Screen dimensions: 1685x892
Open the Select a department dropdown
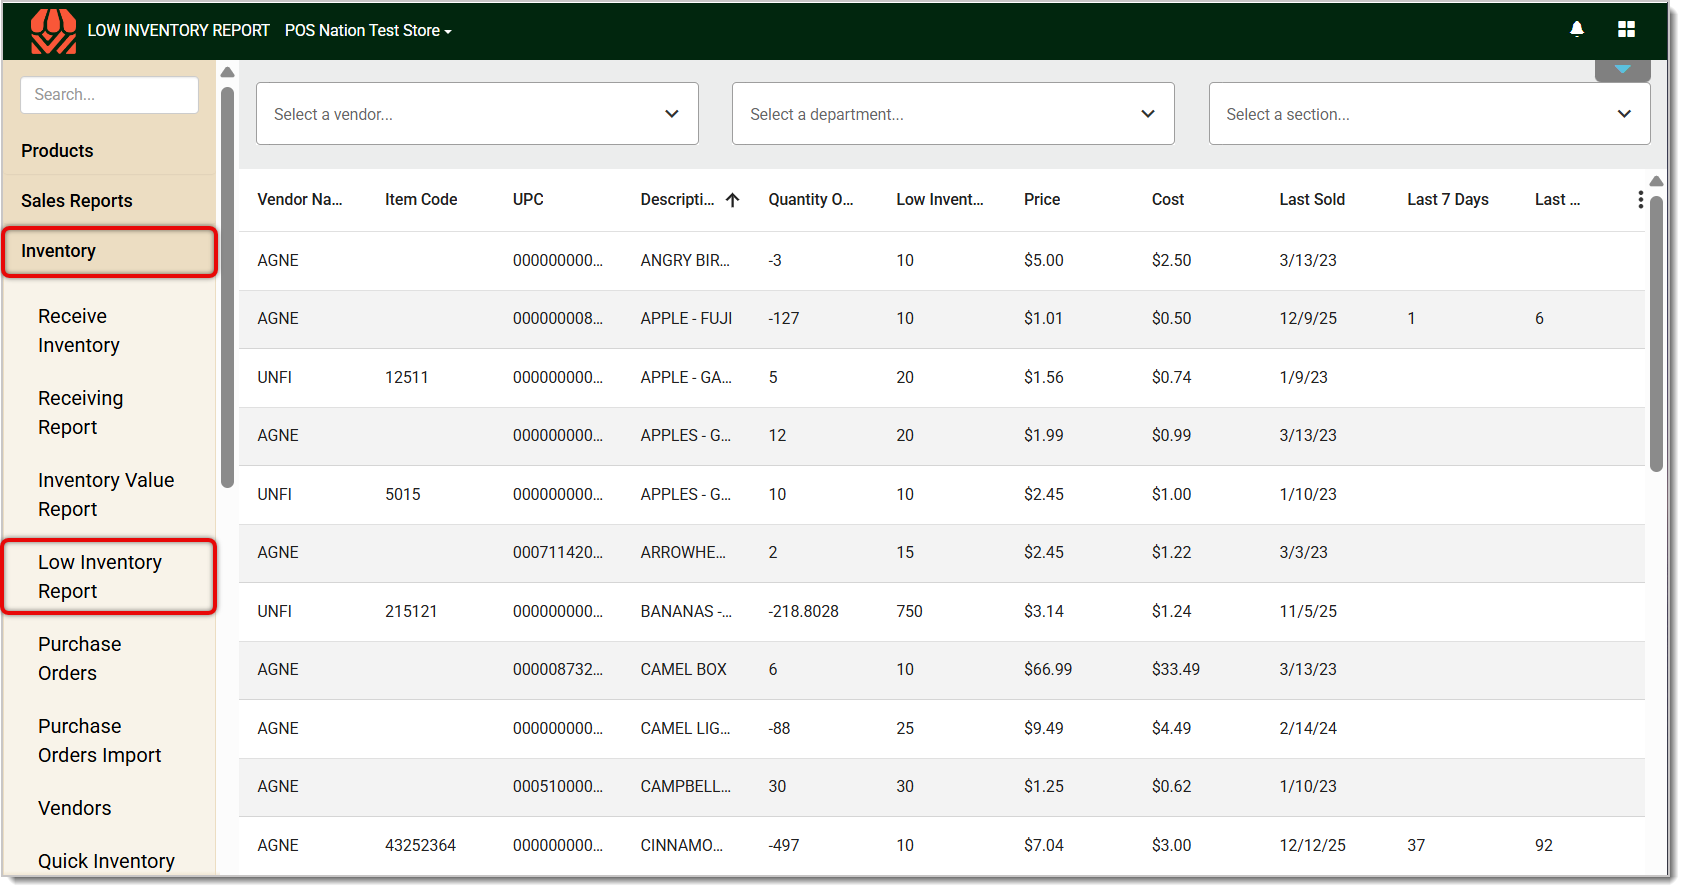pos(953,114)
